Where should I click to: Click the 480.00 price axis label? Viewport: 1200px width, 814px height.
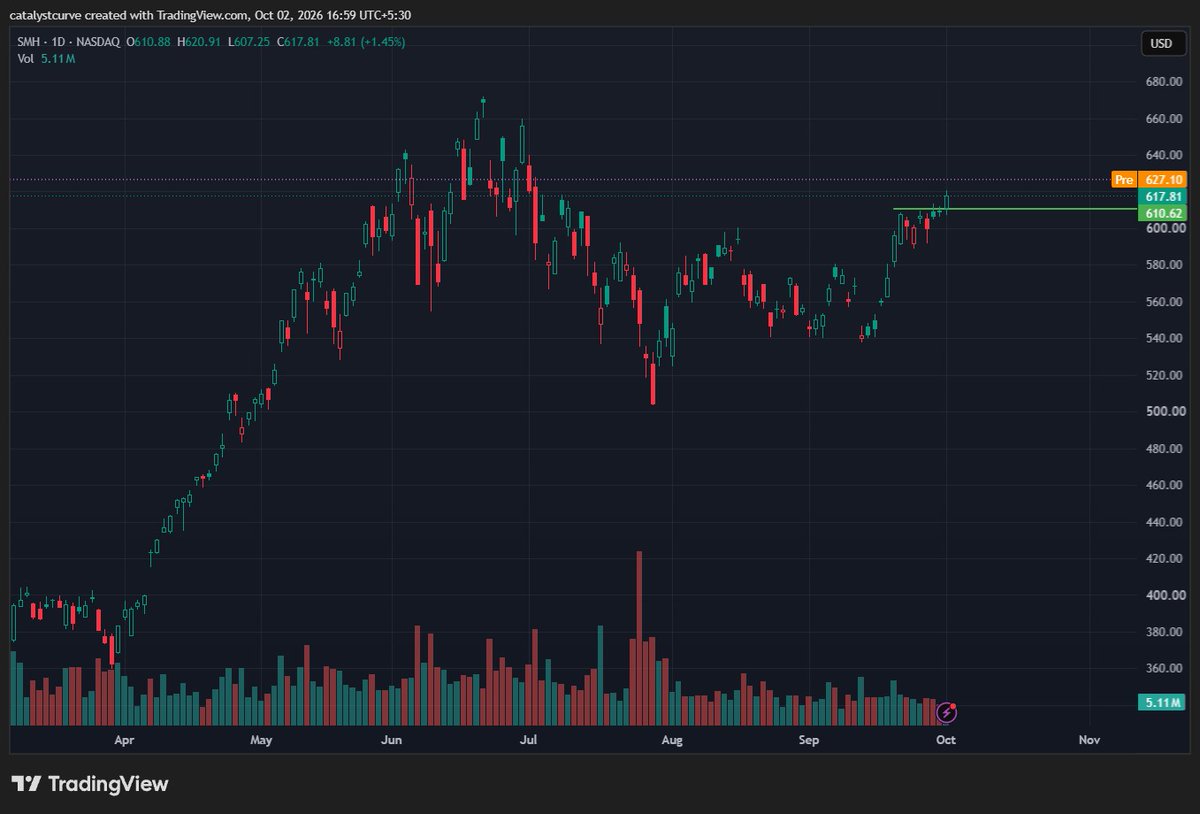pos(1165,449)
